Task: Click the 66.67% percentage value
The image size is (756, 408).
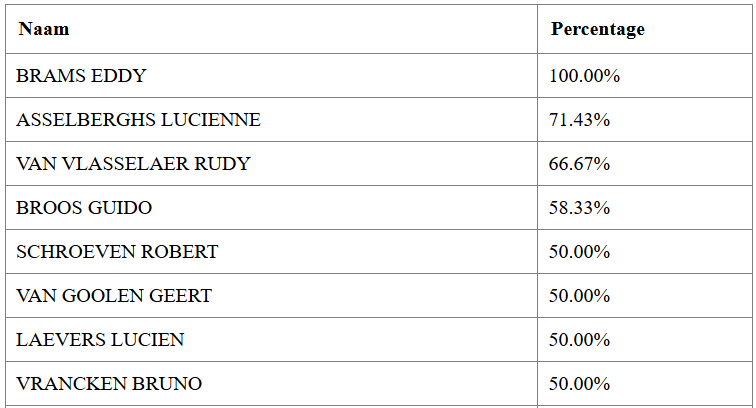Action: [579, 163]
